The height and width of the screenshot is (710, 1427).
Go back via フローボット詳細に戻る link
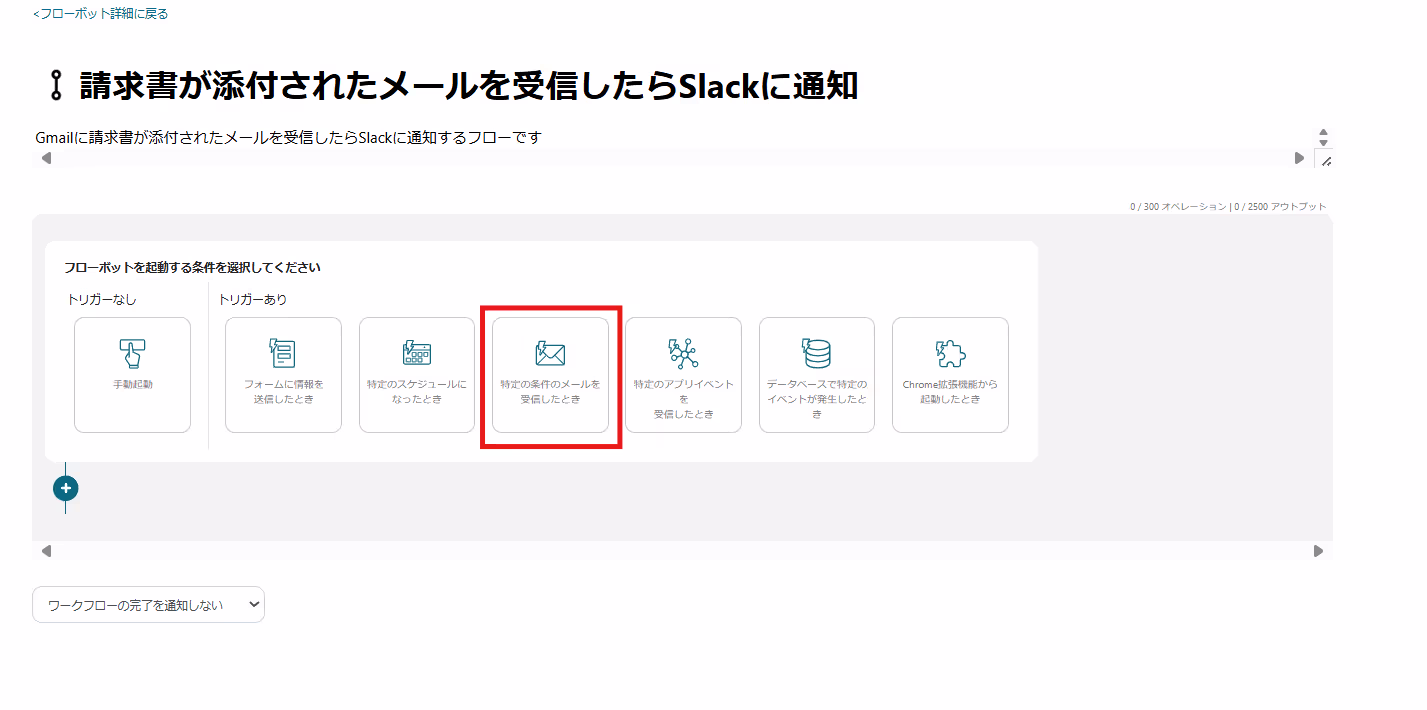[x=101, y=14]
